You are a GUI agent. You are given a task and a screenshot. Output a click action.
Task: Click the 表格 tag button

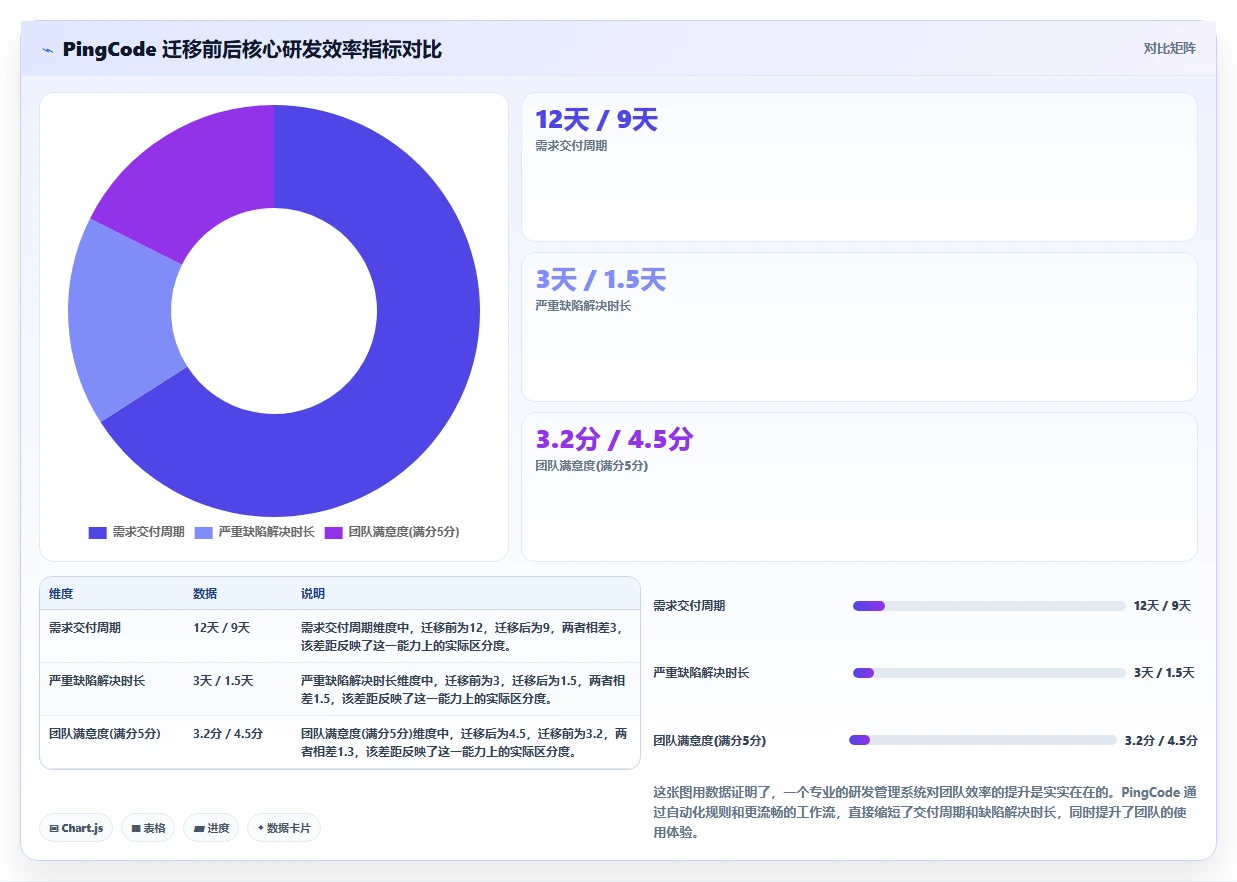pyautogui.click(x=148, y=828)
